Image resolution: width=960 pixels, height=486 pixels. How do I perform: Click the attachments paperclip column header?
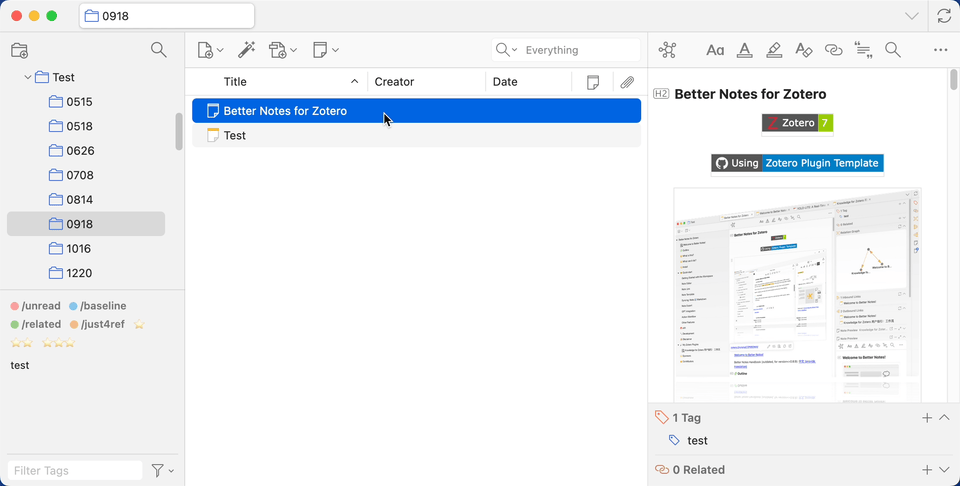tap(627, 82)
